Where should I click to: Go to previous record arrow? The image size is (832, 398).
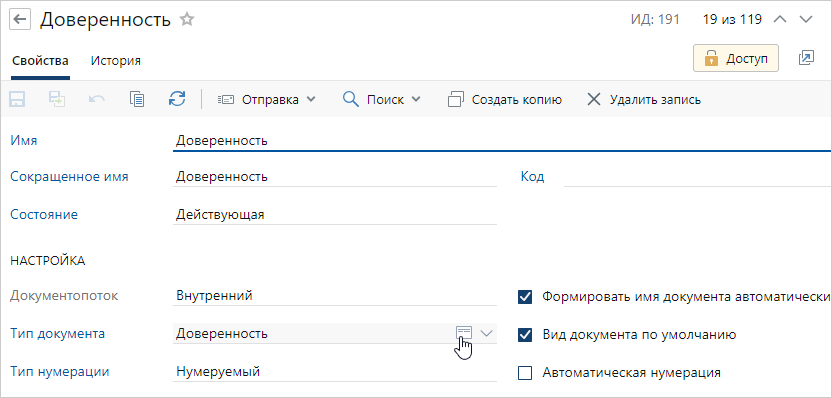coord(780,20)
